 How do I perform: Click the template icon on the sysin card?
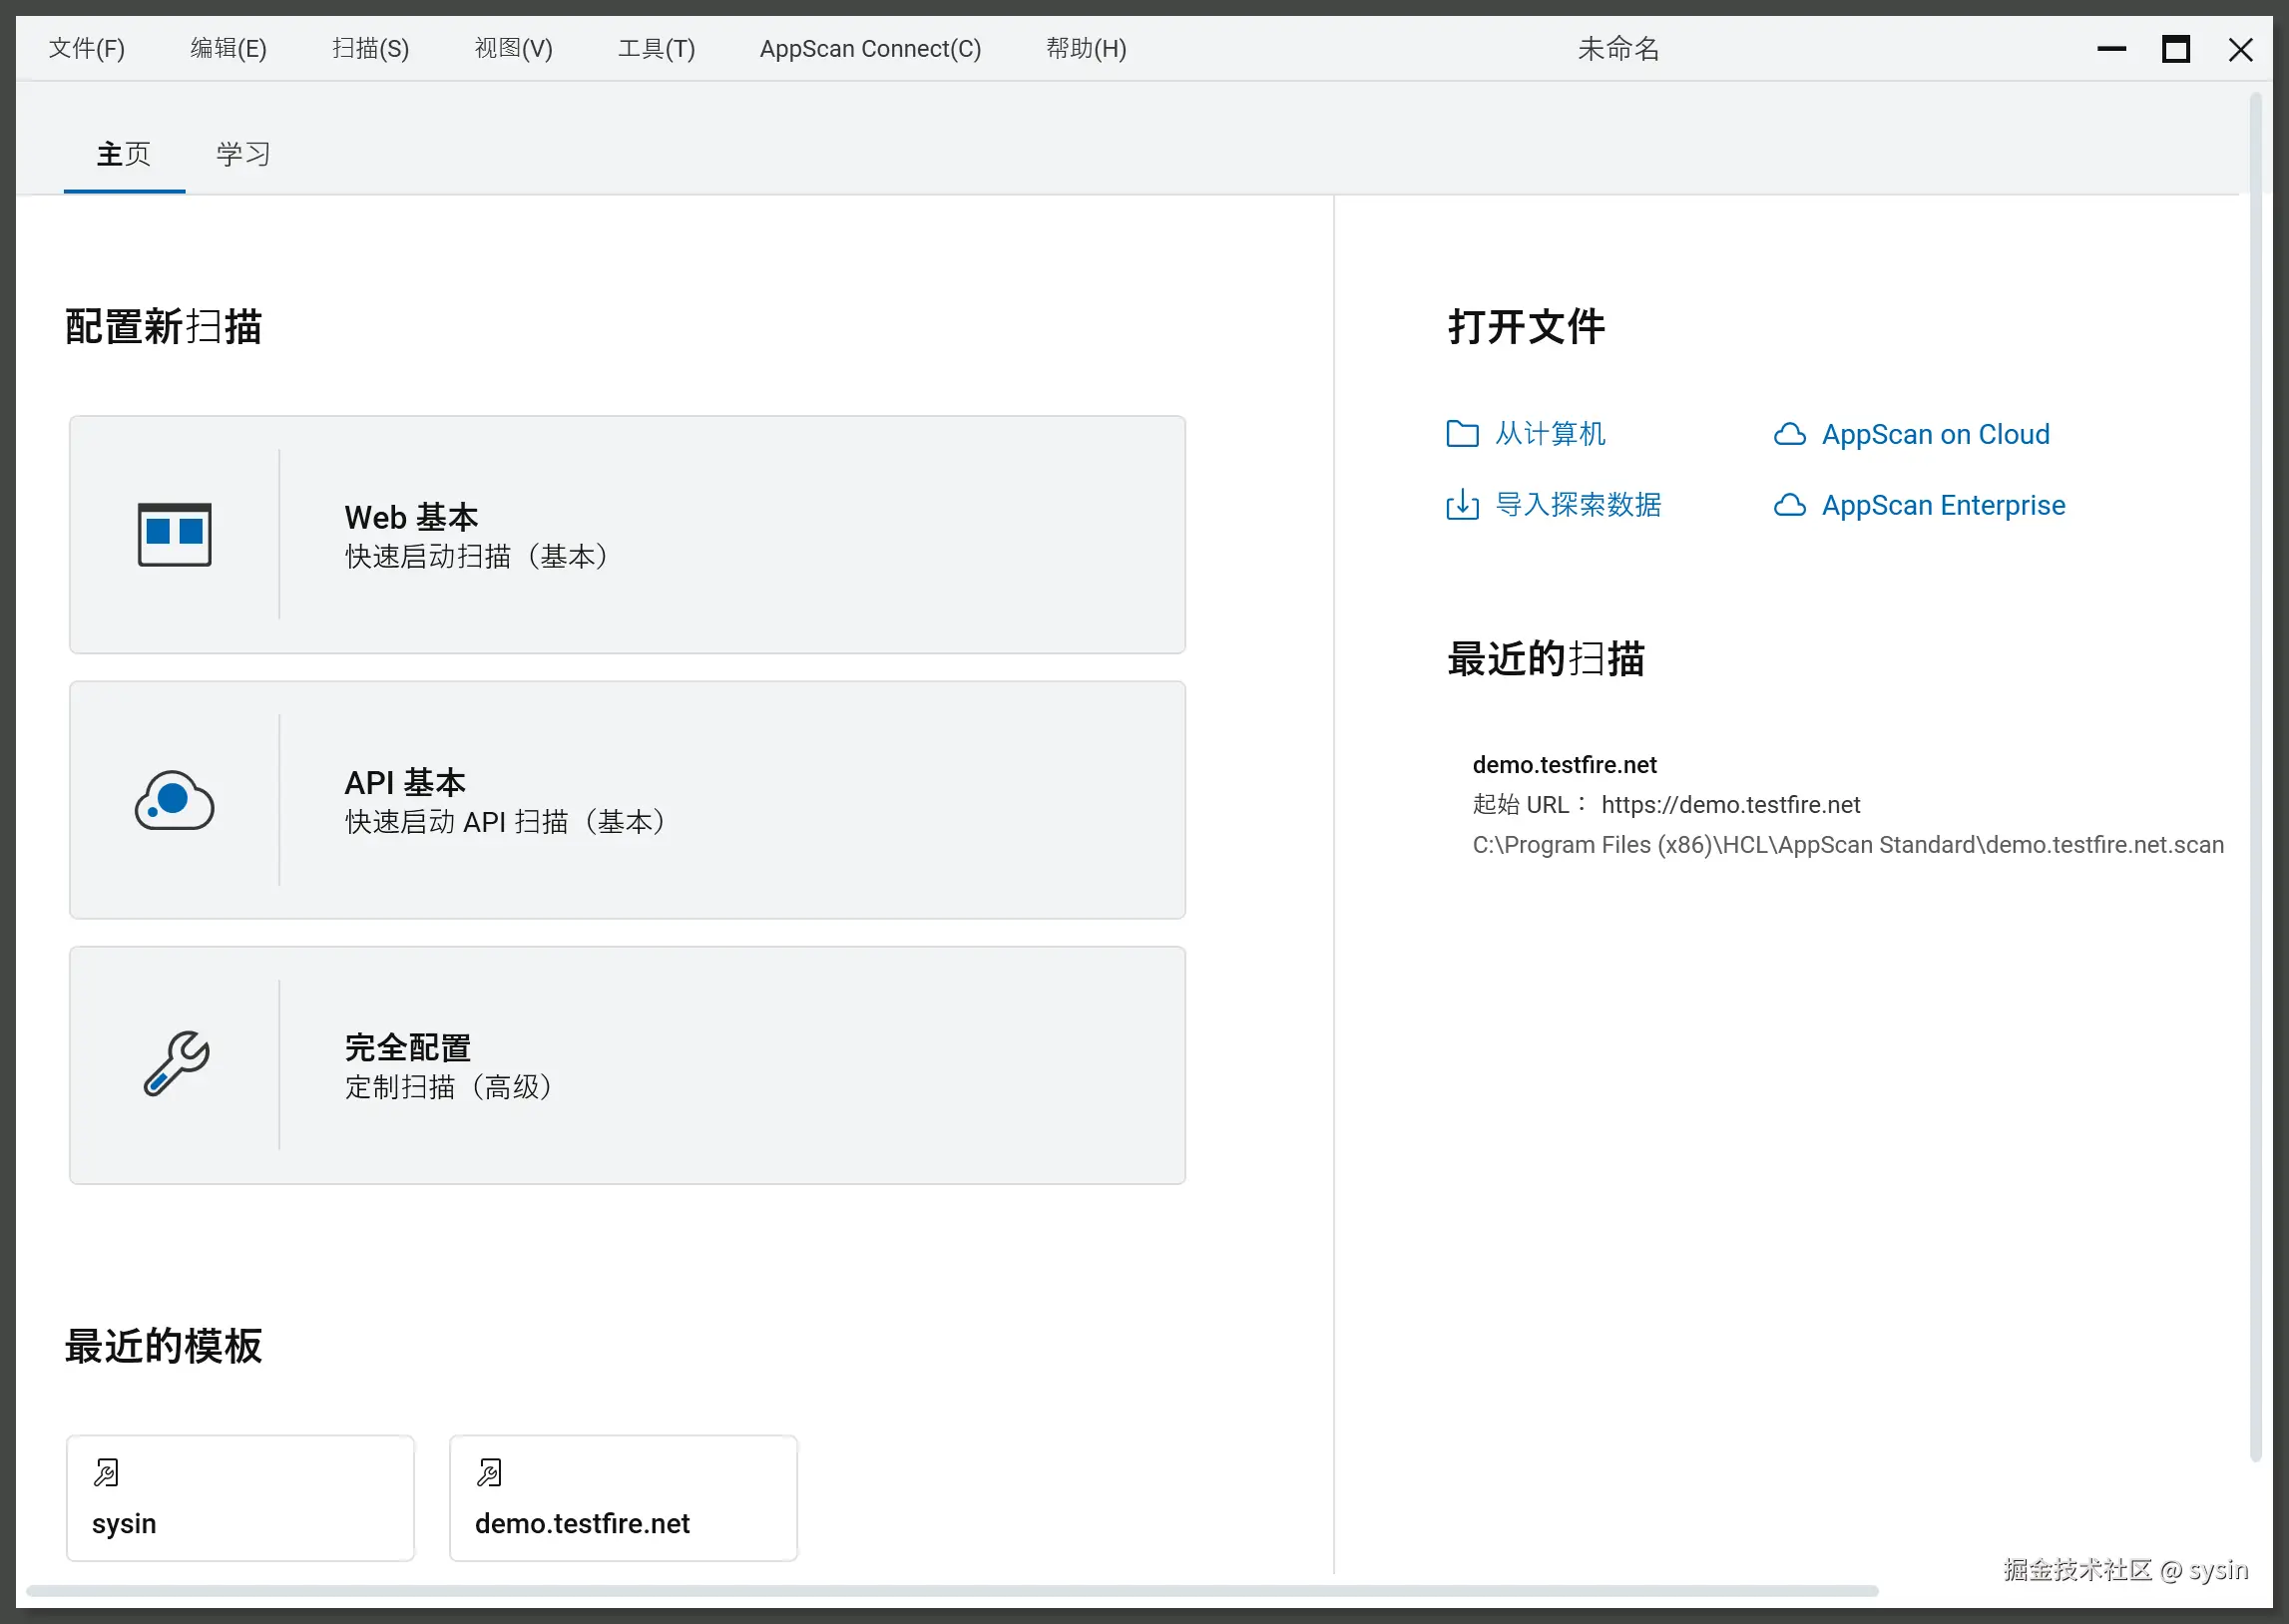tap(106, 1472)
